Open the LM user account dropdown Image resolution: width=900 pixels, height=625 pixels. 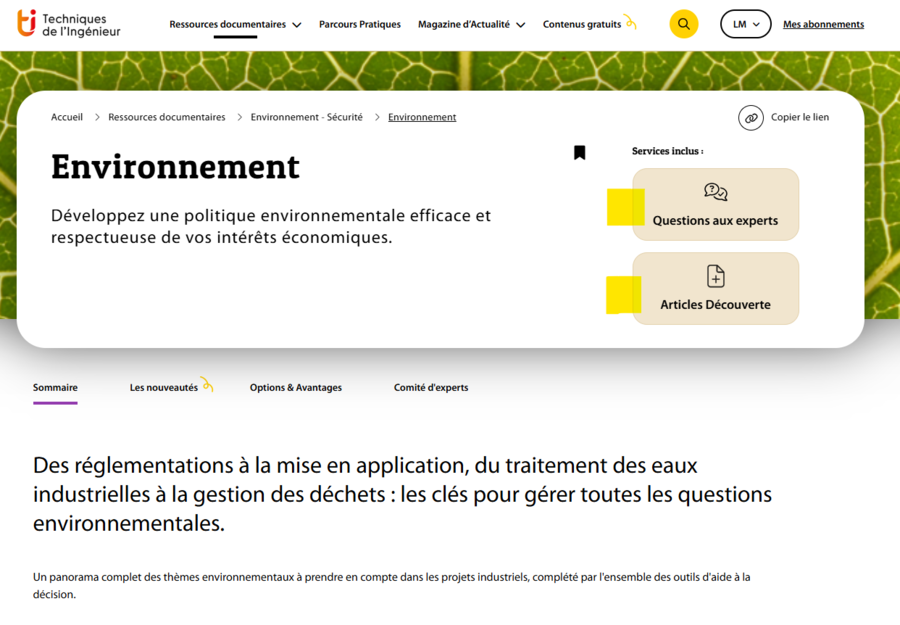745,24
